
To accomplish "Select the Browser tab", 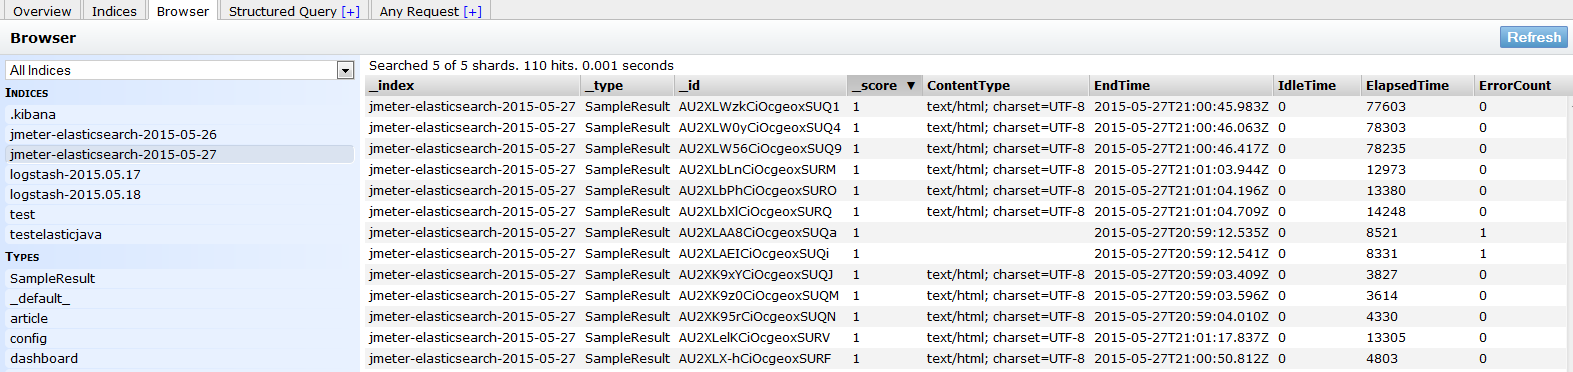I will [x=183, y=11].
